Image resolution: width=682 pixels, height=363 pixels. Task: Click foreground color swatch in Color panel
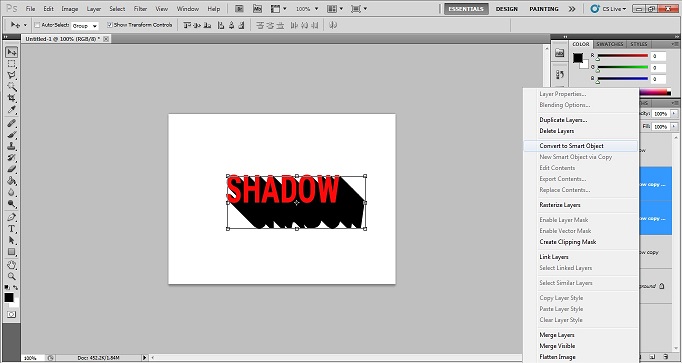578,58
